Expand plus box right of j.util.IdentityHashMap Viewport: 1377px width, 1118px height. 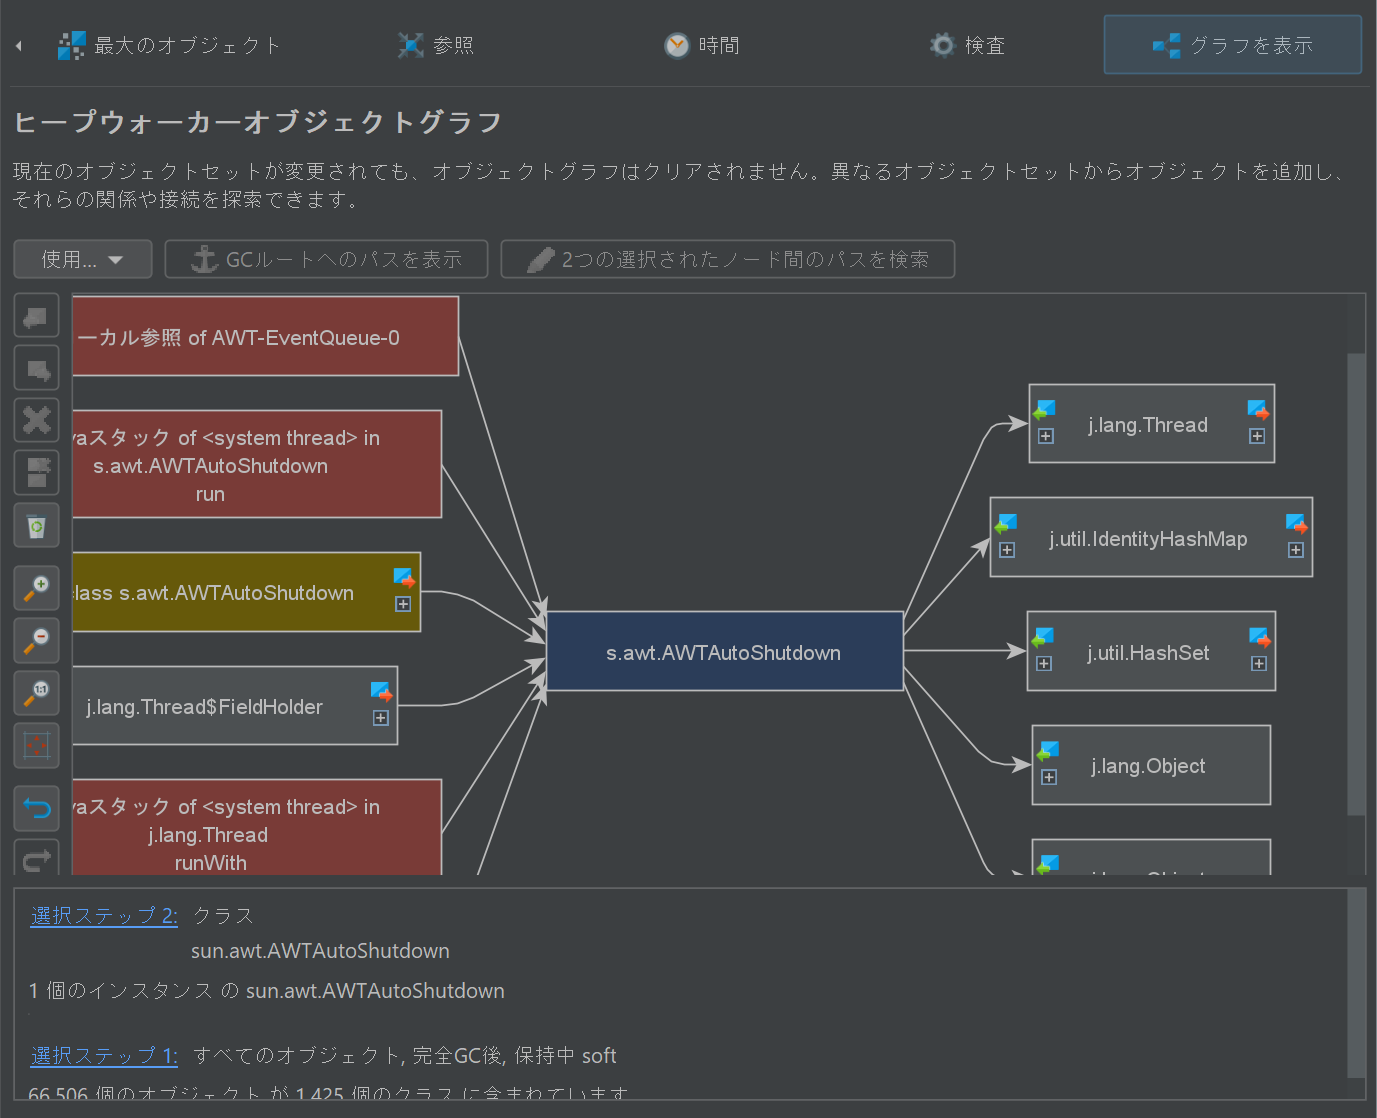(1296, 550)
